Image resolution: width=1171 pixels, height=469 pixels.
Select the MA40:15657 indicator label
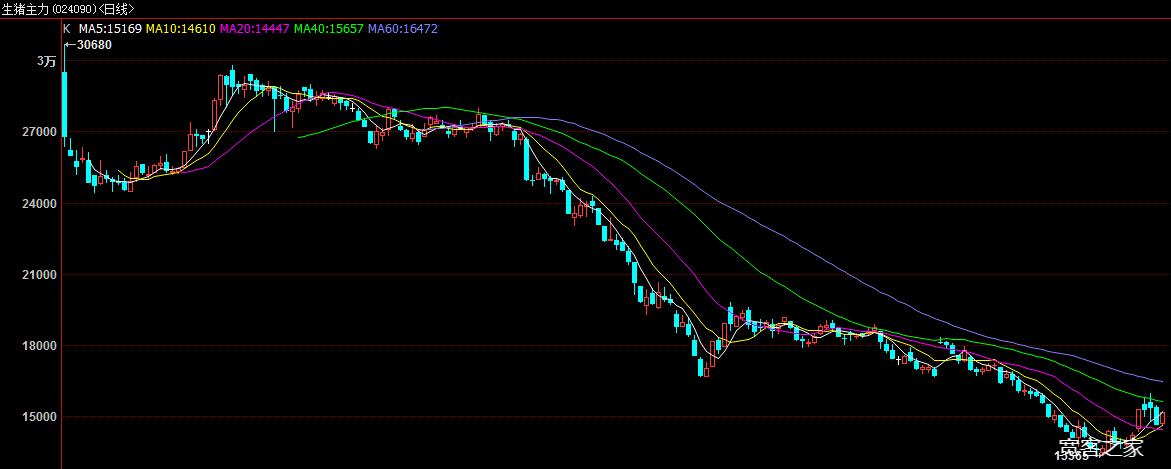pyautogui.click(x=329, y=29)
